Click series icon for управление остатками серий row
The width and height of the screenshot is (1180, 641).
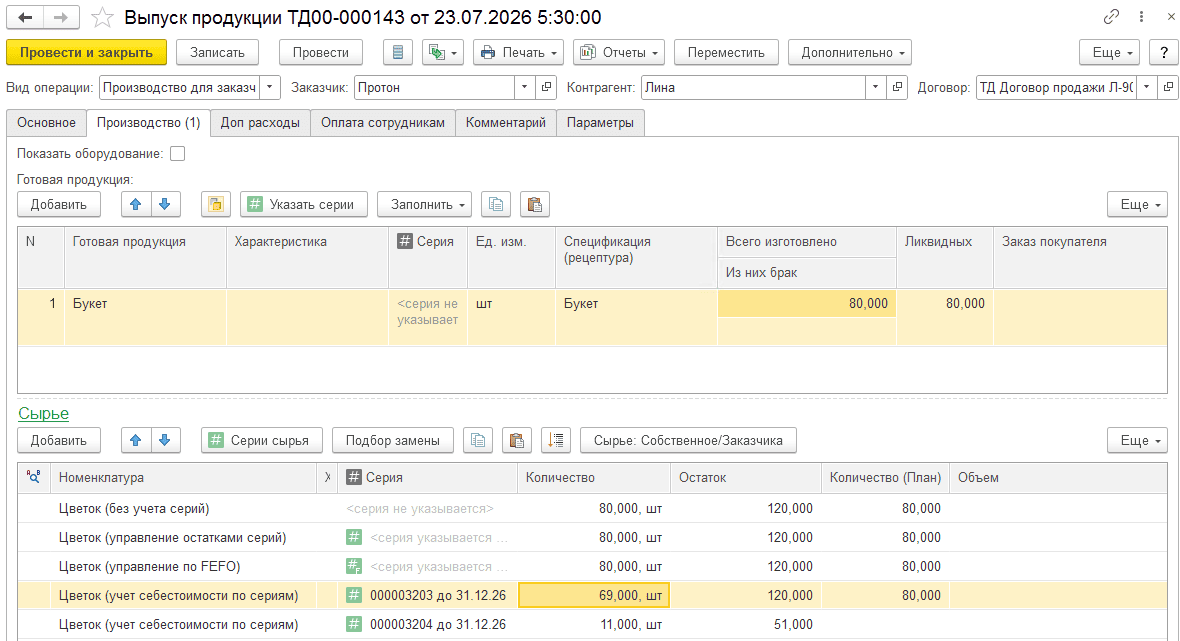click(354, 537)
